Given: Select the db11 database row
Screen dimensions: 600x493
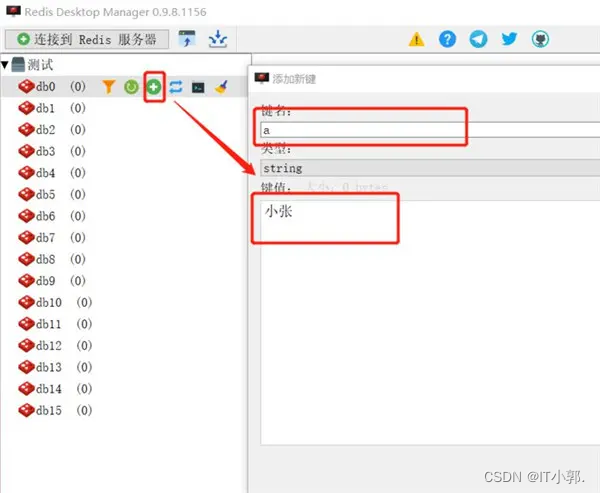Looking at the screenshot, I should [124, 324].
